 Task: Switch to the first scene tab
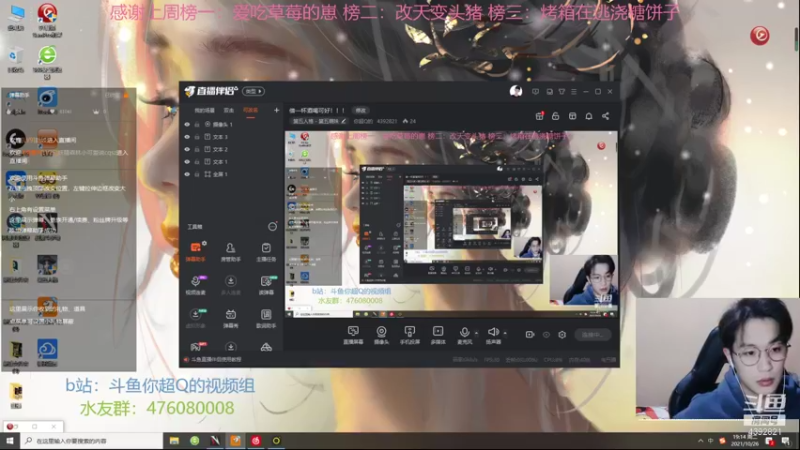point(204,110)
